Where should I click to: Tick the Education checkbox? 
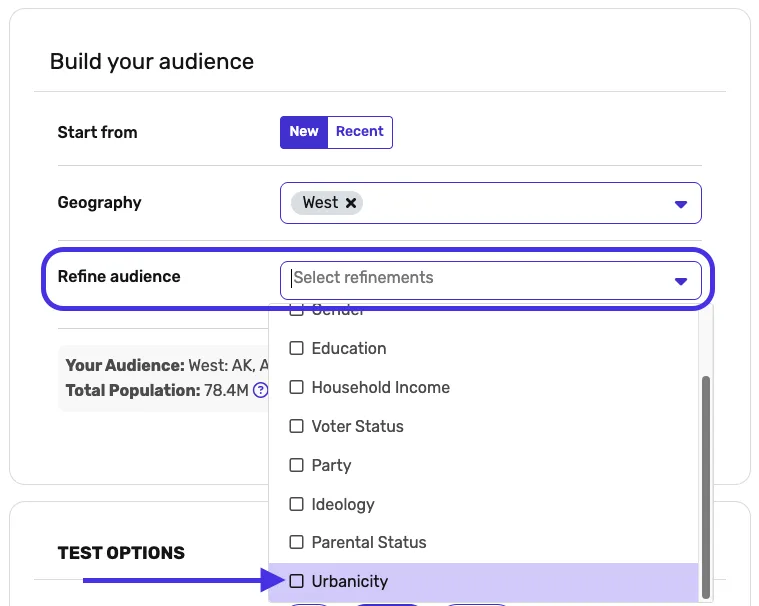click(x=296, y=349)
